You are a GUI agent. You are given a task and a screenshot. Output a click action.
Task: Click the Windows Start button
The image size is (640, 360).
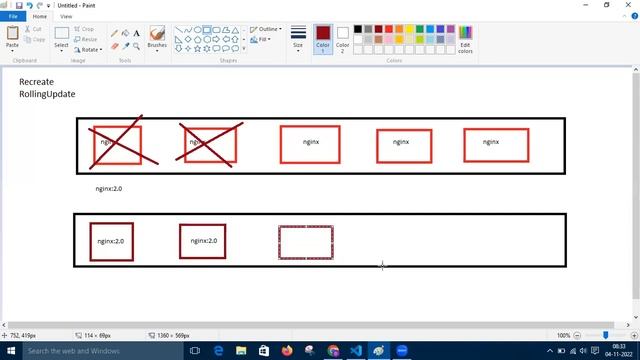pos(11,351)
